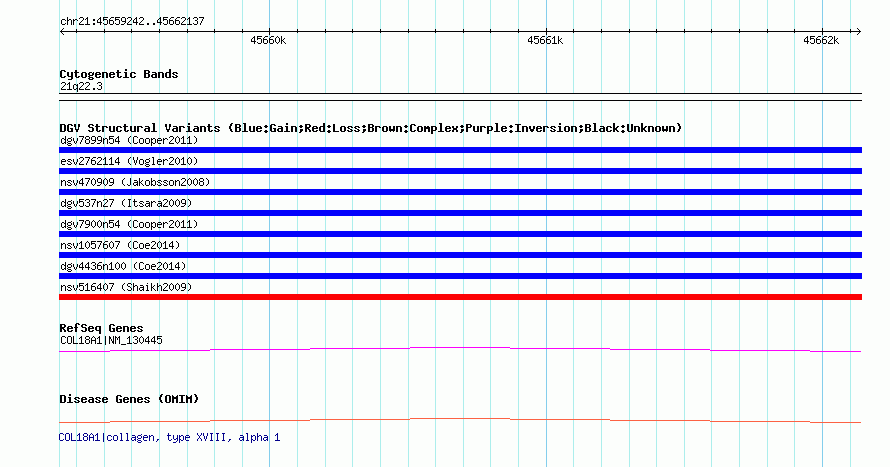Click the blue gain bar under nsv470909

pos(460,192)
